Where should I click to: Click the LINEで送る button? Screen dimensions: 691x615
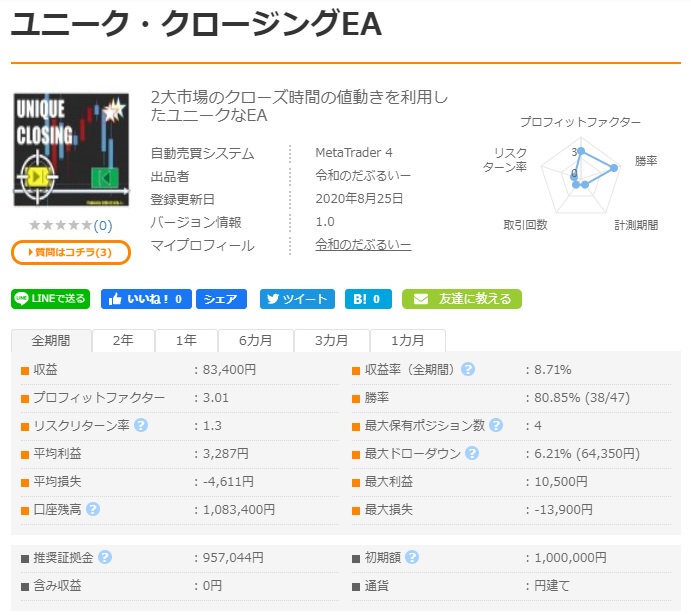pos(51,299)
